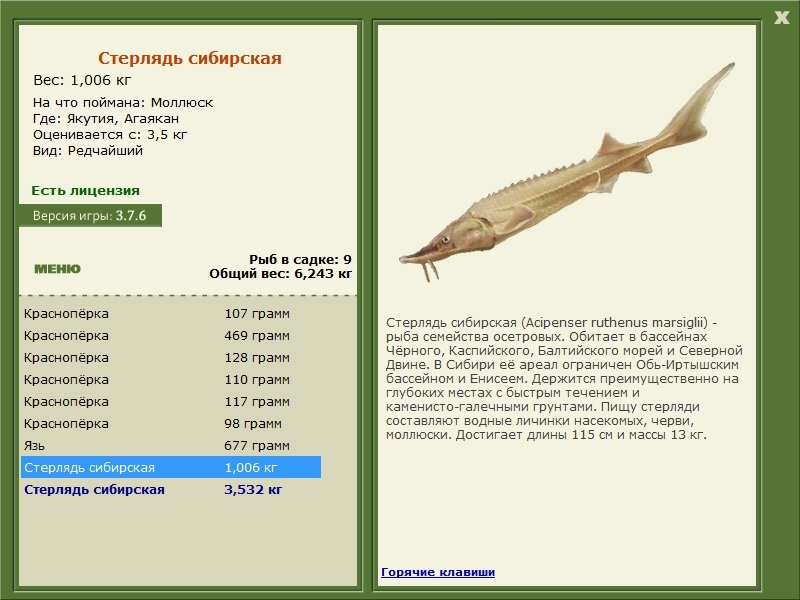Click the Вид: Редчайший line
Image resolution: width=800 pixels, height=600 pixels.
click(88, 151)
